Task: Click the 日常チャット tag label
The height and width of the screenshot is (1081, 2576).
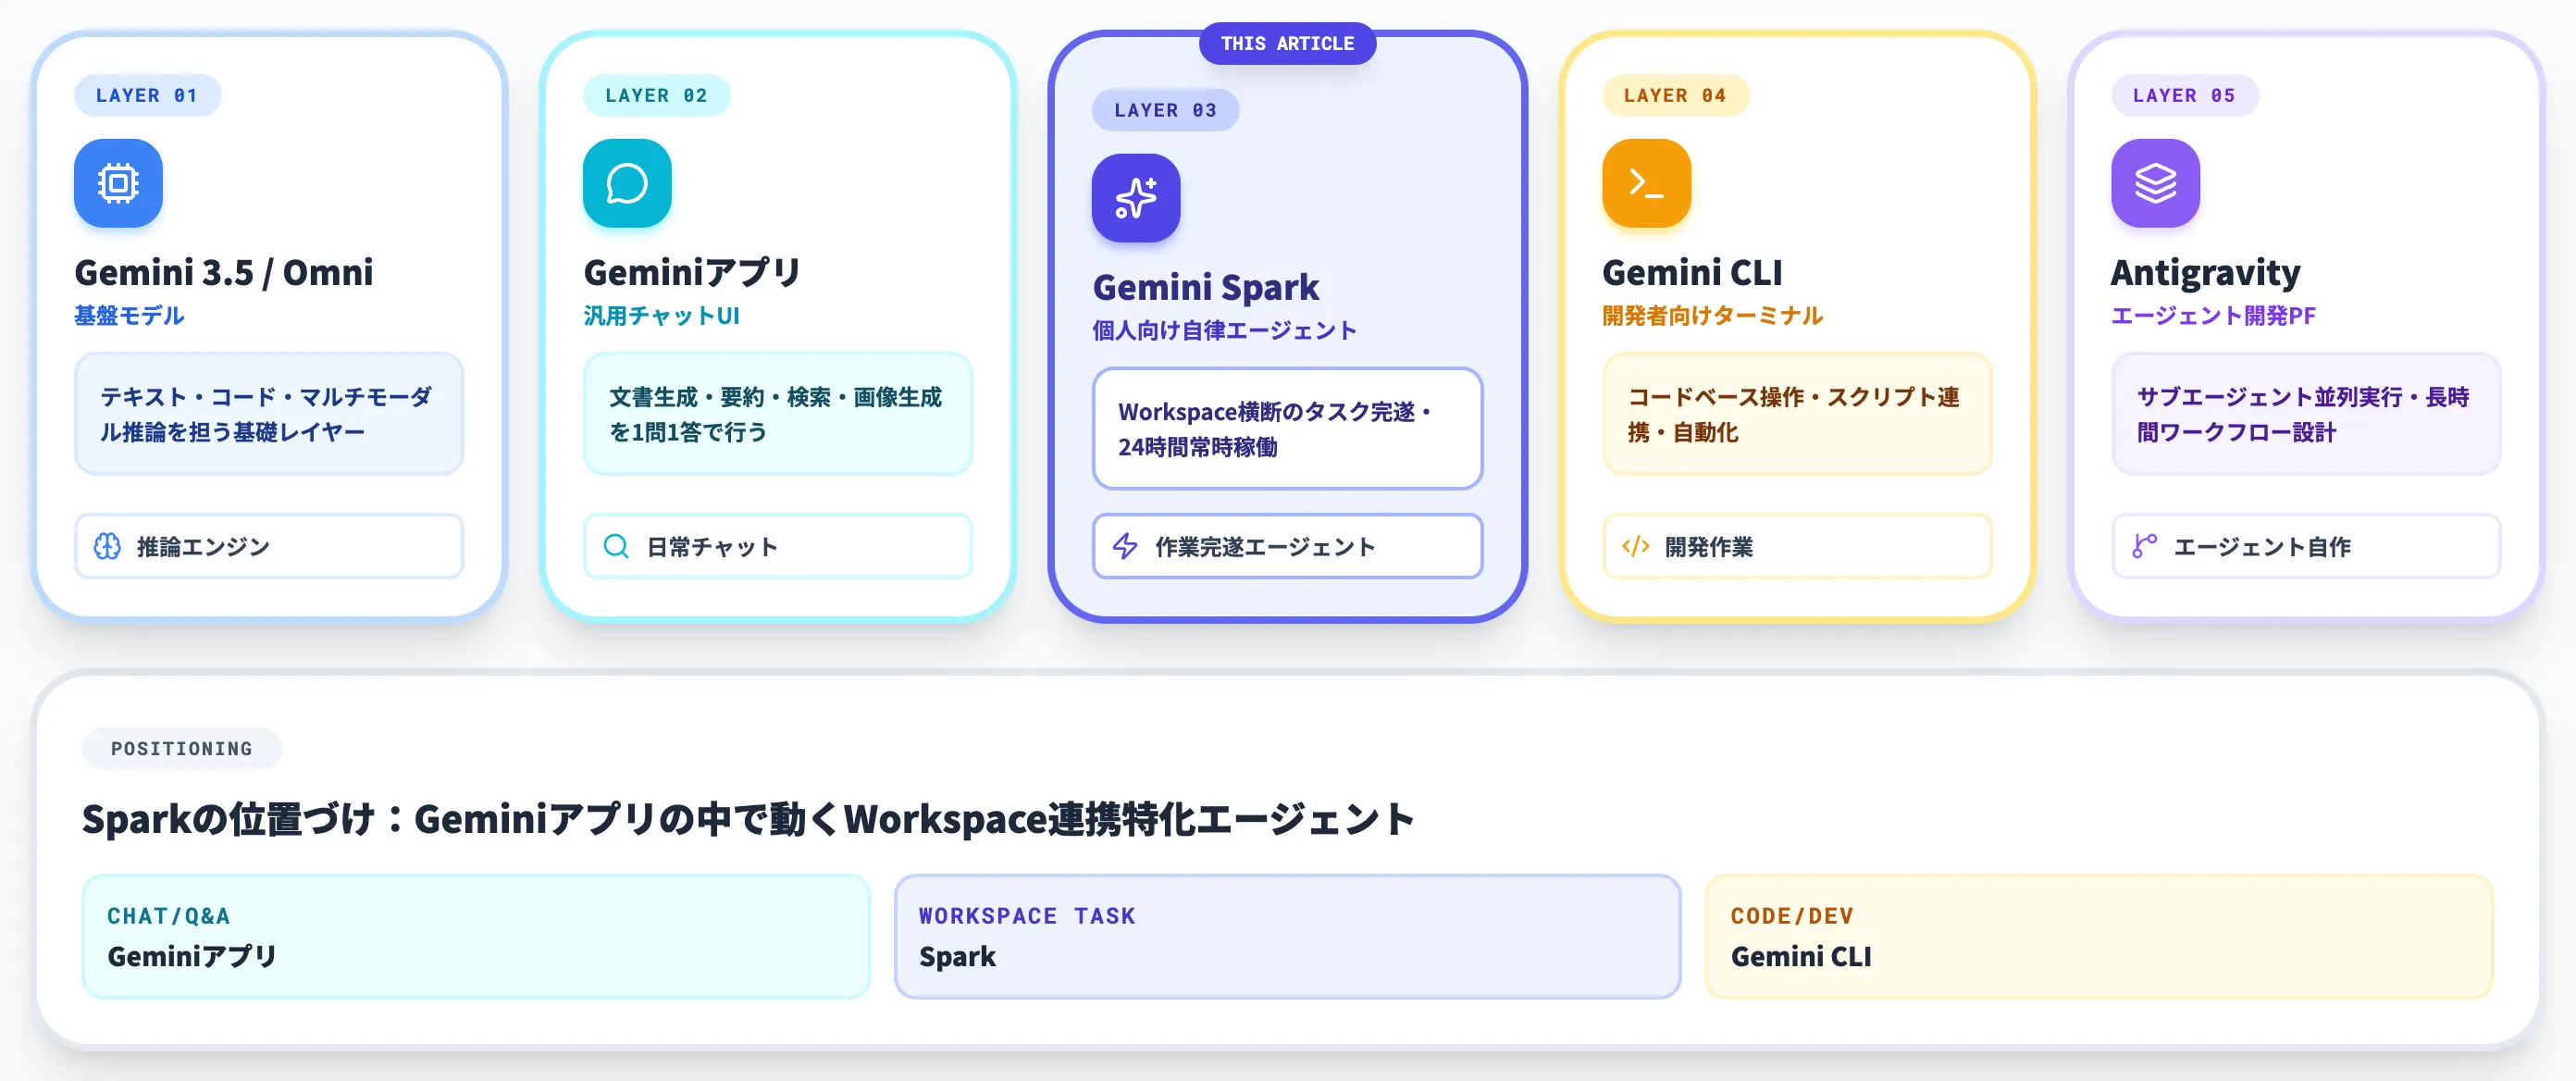Action: coord(712,547)
